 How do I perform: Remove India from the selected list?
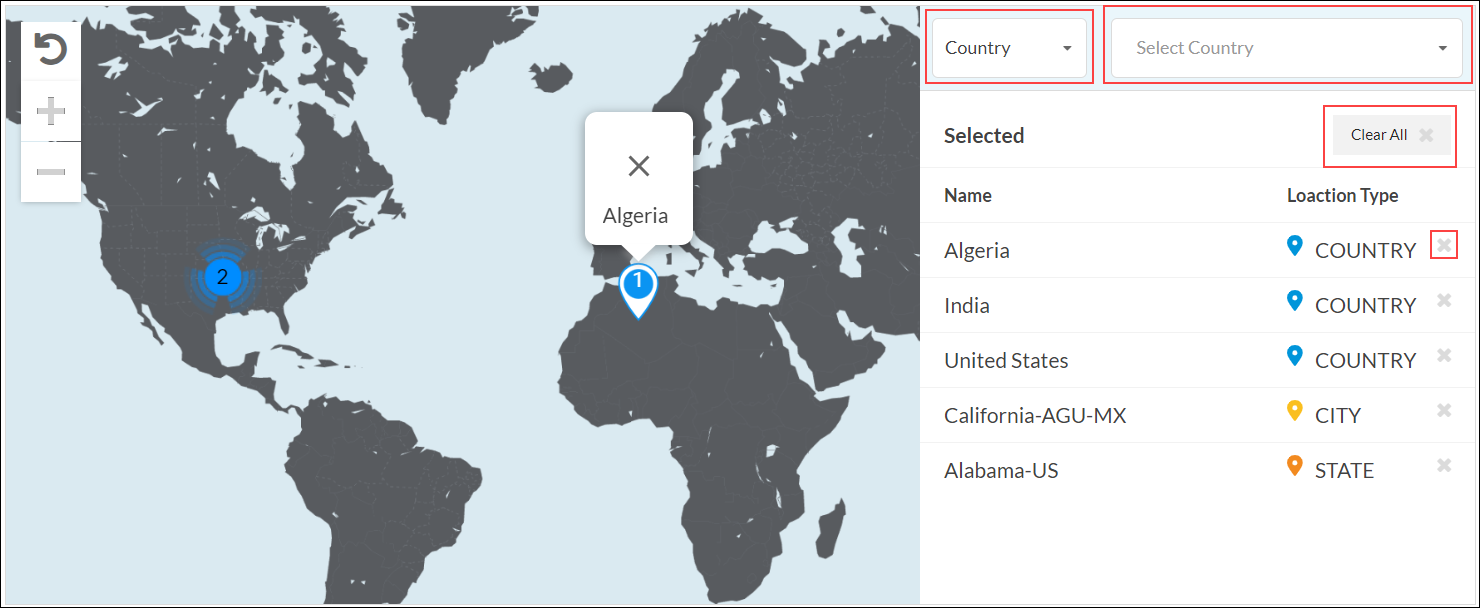pyautogui.click(x=1444, y=300)
